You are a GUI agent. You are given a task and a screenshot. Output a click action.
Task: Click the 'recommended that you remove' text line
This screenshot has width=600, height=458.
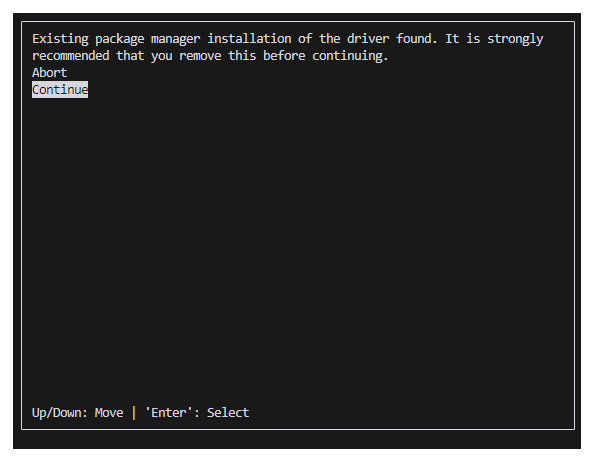click(210, 56)
